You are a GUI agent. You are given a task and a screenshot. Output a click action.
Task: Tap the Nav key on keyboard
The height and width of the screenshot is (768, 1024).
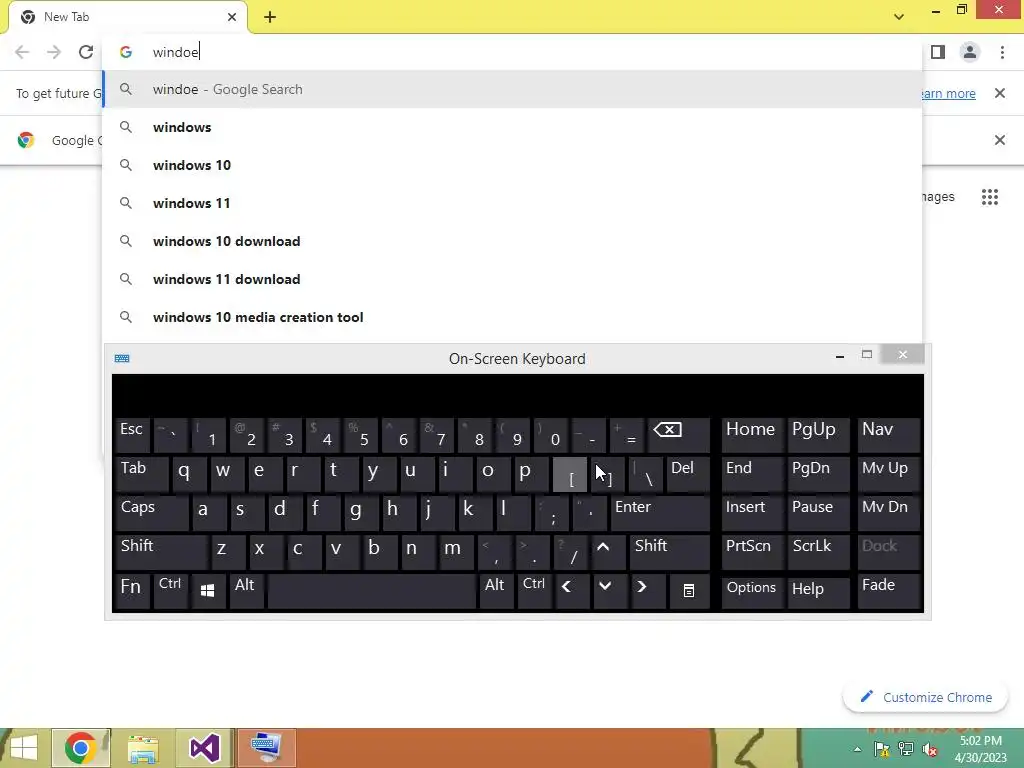tap(889, 435)
